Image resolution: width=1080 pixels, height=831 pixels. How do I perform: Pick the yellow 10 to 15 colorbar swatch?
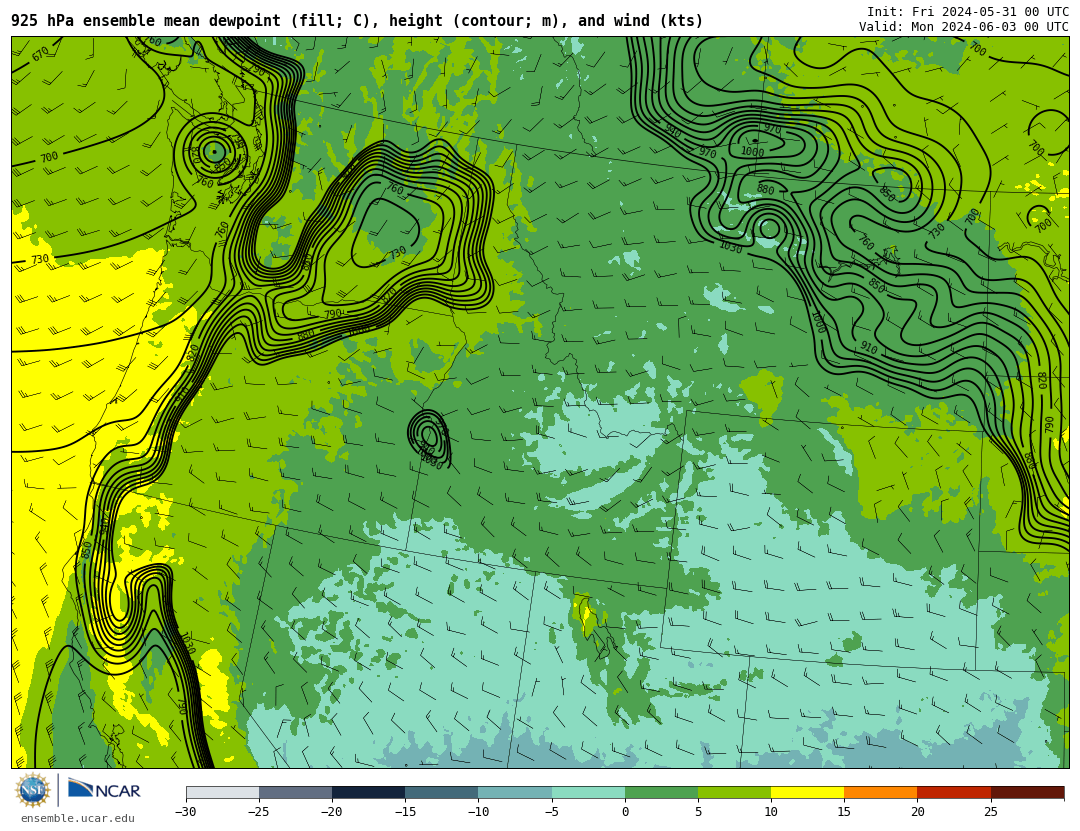click(x=807, y=792)
